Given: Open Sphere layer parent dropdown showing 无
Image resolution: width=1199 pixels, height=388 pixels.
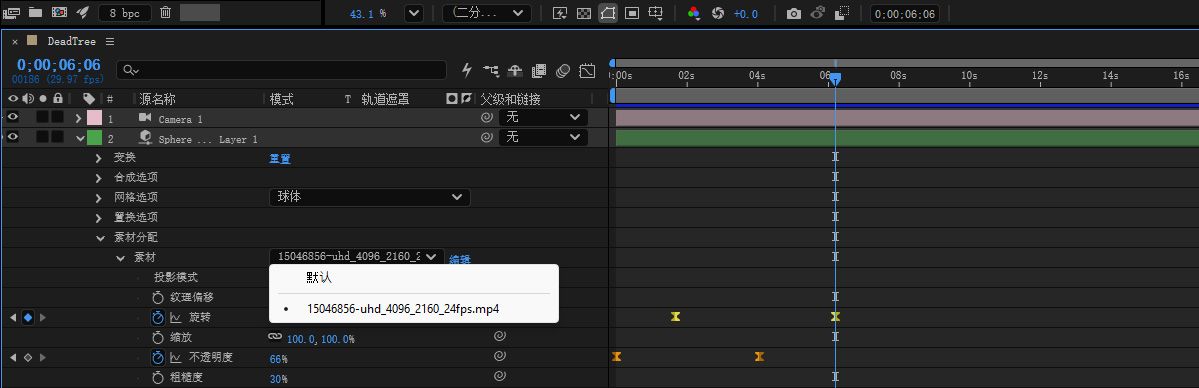Looking at the screenshot, I should pos(543,137).
